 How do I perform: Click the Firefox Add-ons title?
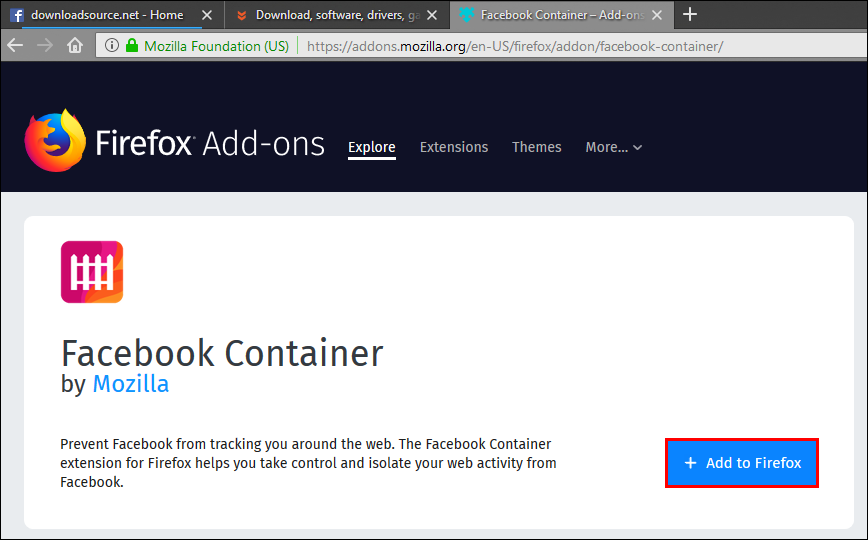210,143
